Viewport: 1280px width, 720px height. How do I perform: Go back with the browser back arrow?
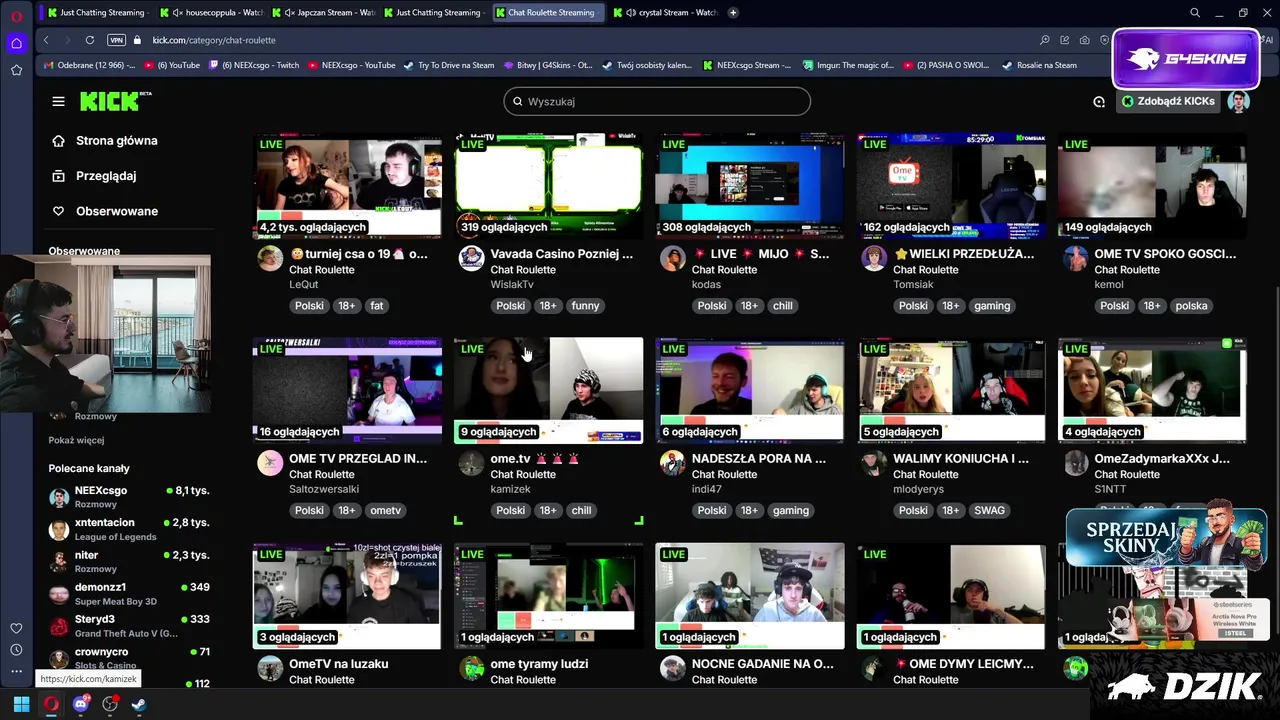(x=46, y=40)
